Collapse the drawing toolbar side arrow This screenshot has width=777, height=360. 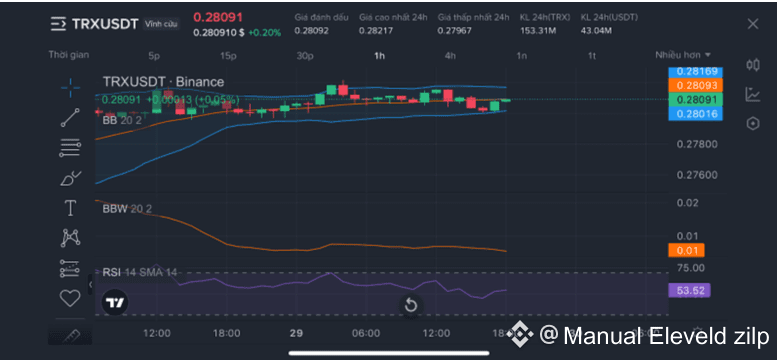point(91,285)
